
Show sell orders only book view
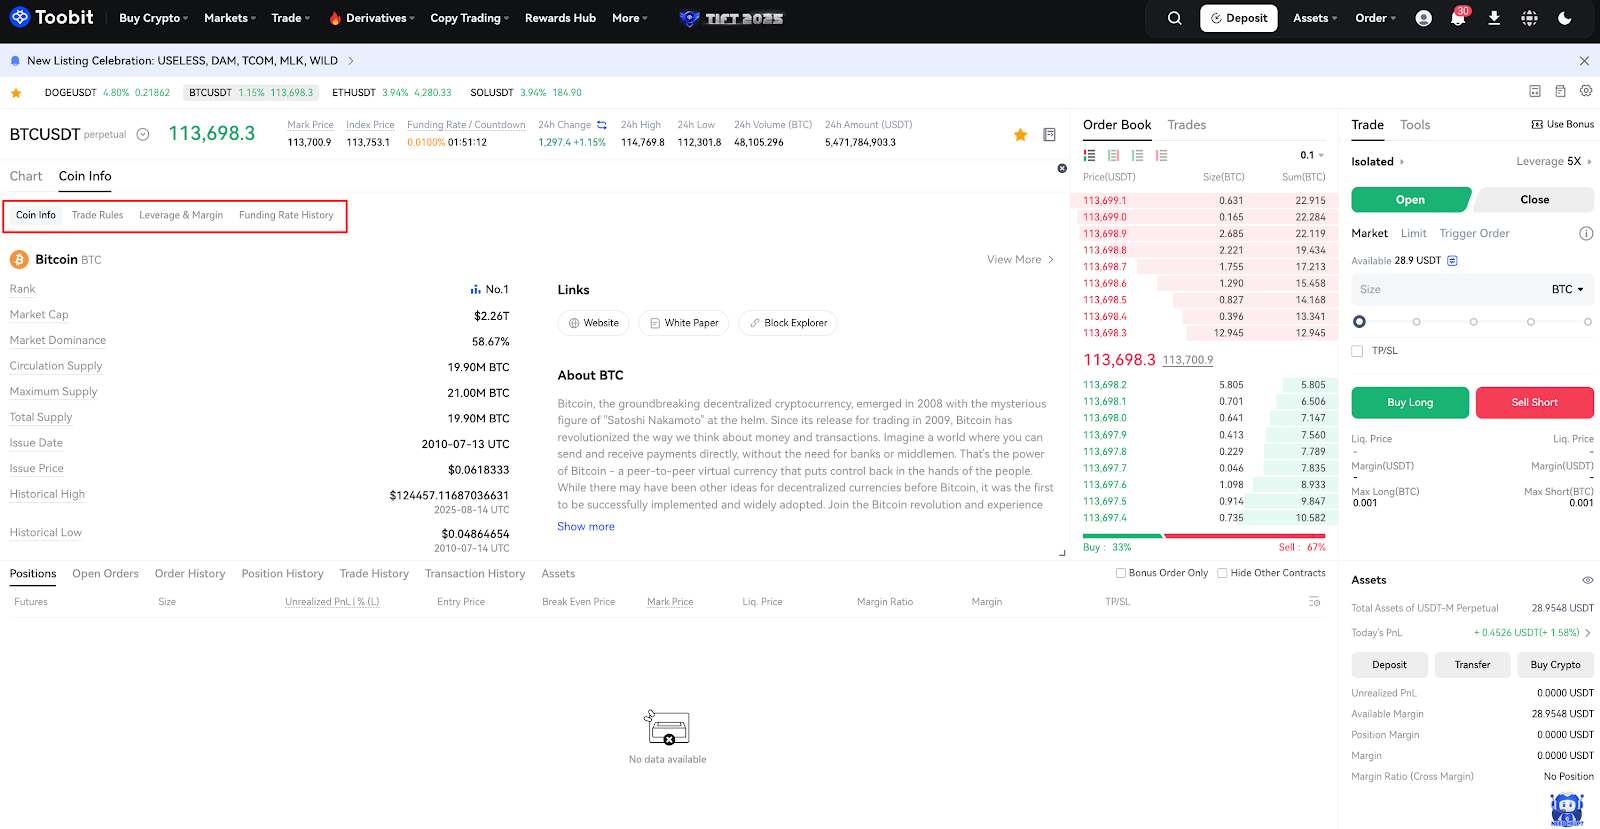point(1161,155)
